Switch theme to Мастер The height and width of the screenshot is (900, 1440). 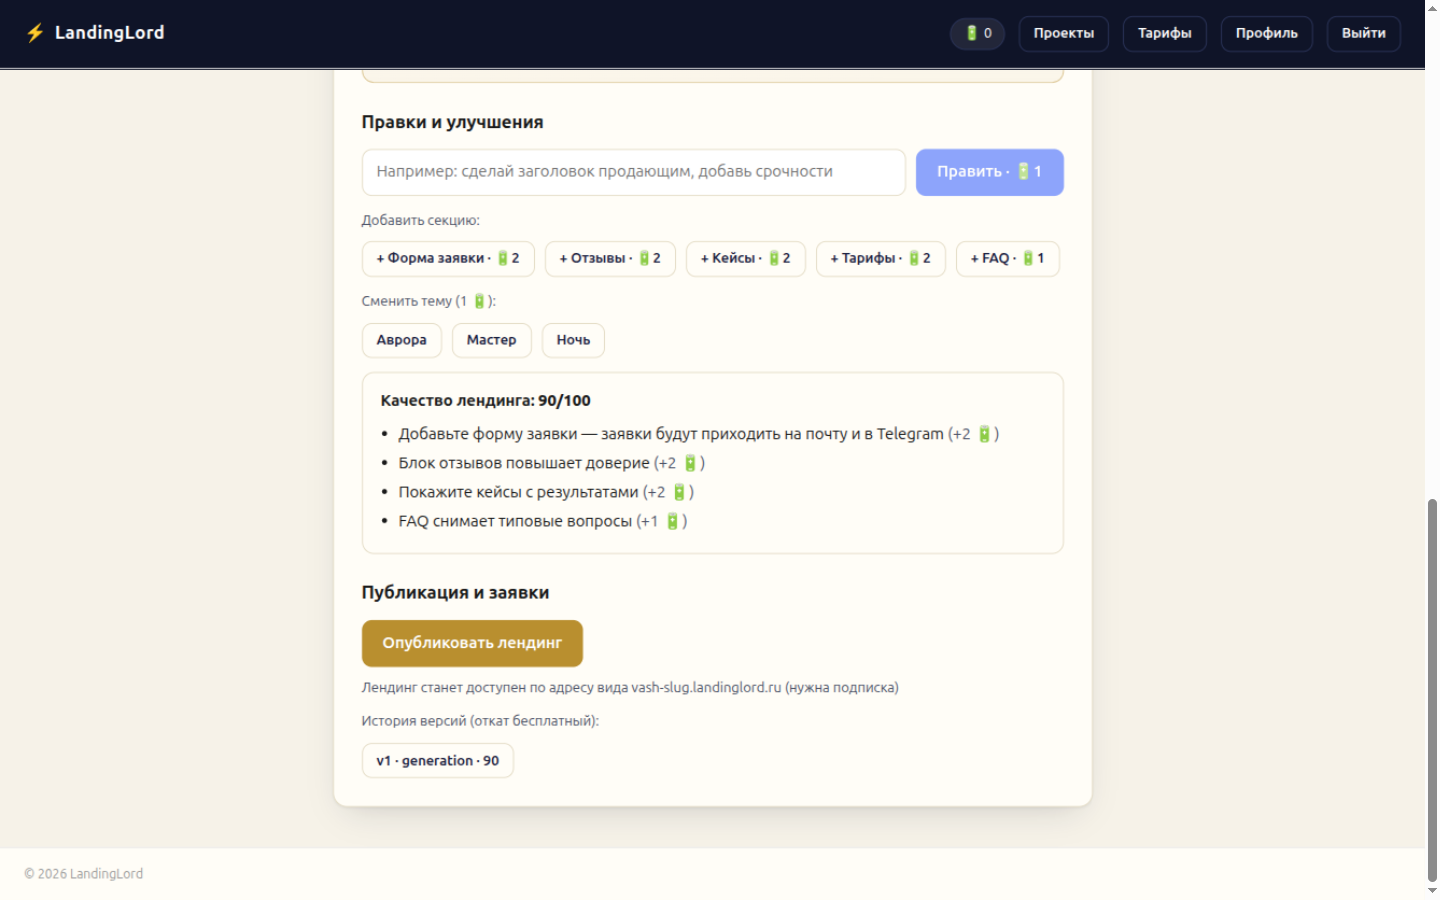pos(491,340)
